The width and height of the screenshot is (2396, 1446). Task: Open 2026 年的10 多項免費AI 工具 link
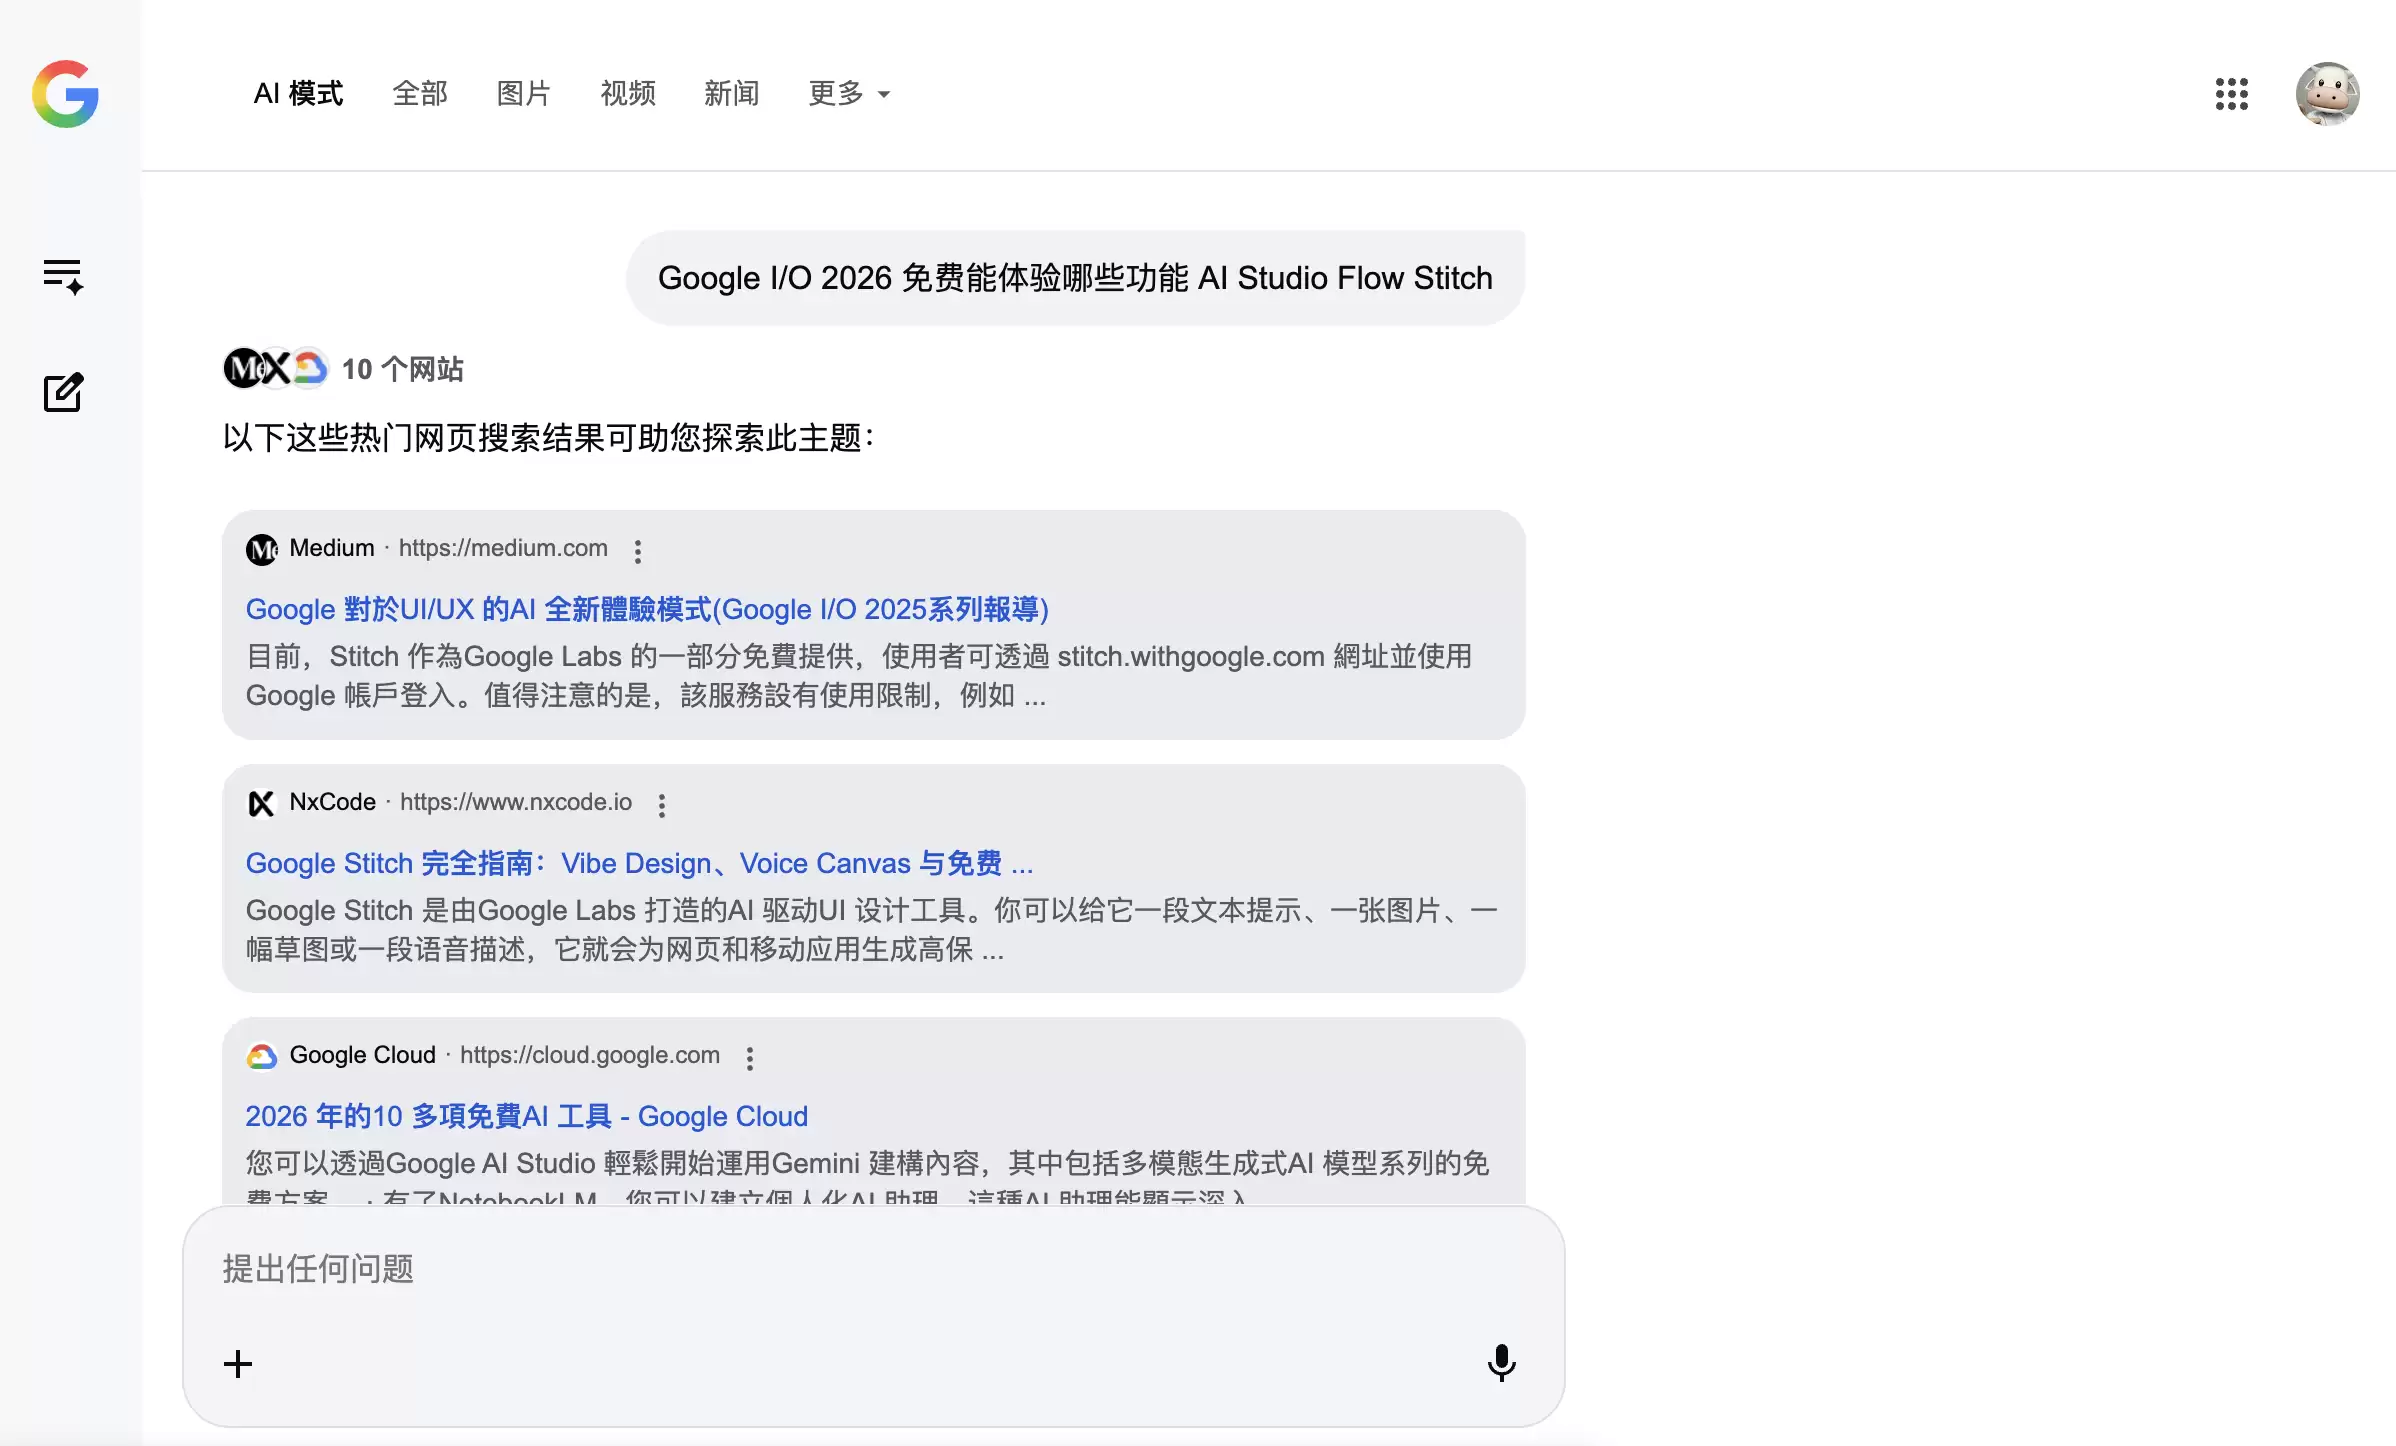[527, 1116]
